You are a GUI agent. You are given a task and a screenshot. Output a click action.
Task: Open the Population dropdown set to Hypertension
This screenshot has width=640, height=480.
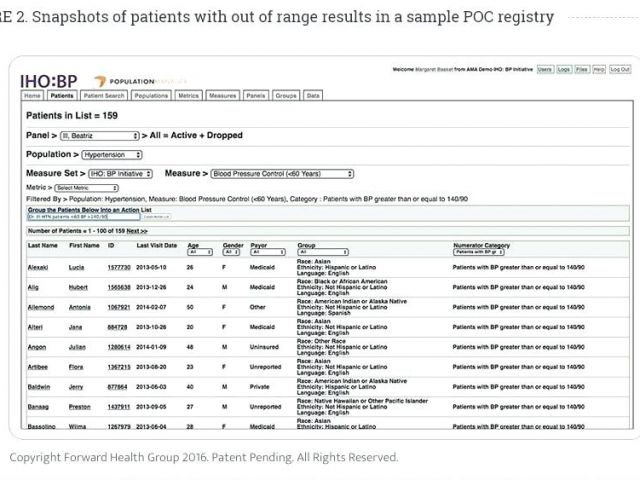109,154
